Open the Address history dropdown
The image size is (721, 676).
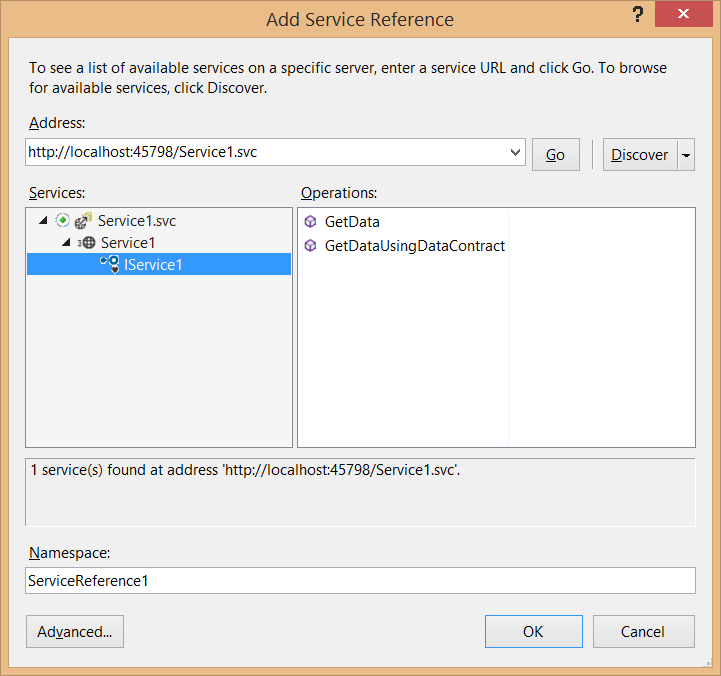pyautogui.click(x=515, y=152)
